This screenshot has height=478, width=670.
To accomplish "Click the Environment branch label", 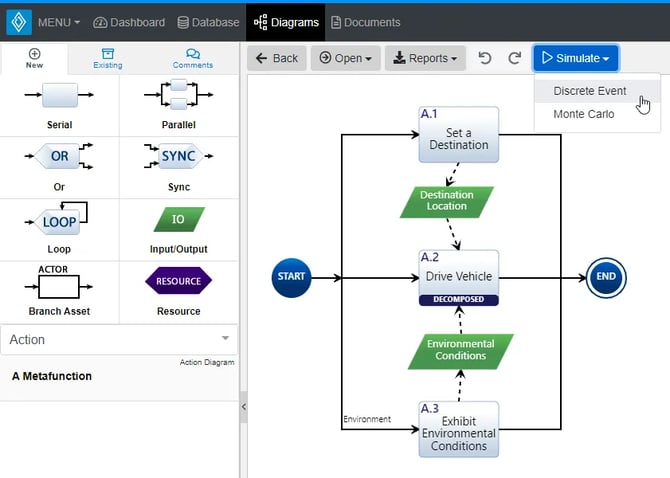I will 367,419.
